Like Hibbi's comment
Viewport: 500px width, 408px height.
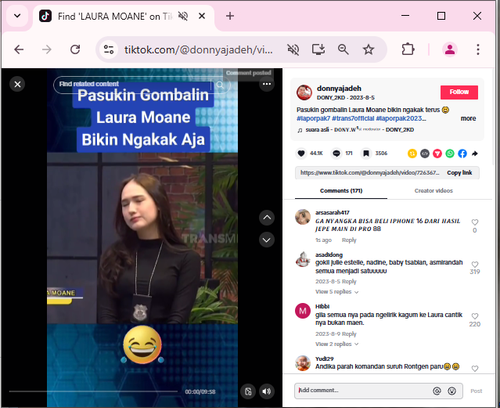click(x=475, y=316)
